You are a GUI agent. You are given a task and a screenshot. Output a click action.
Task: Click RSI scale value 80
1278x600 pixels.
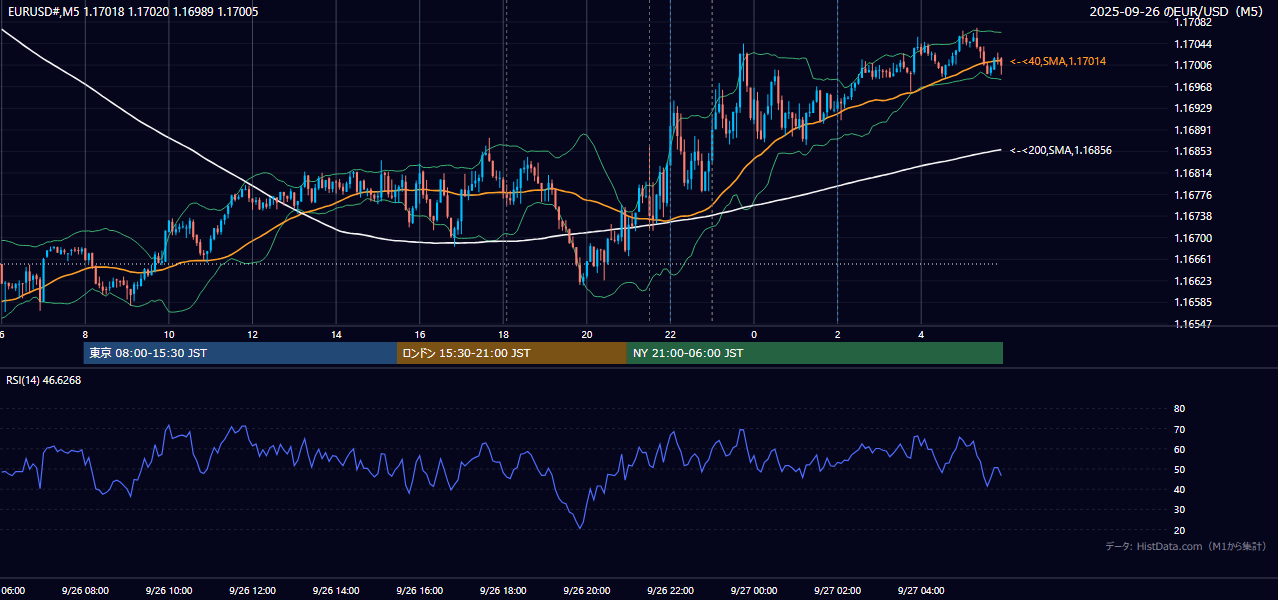(x=1180, y=409)
